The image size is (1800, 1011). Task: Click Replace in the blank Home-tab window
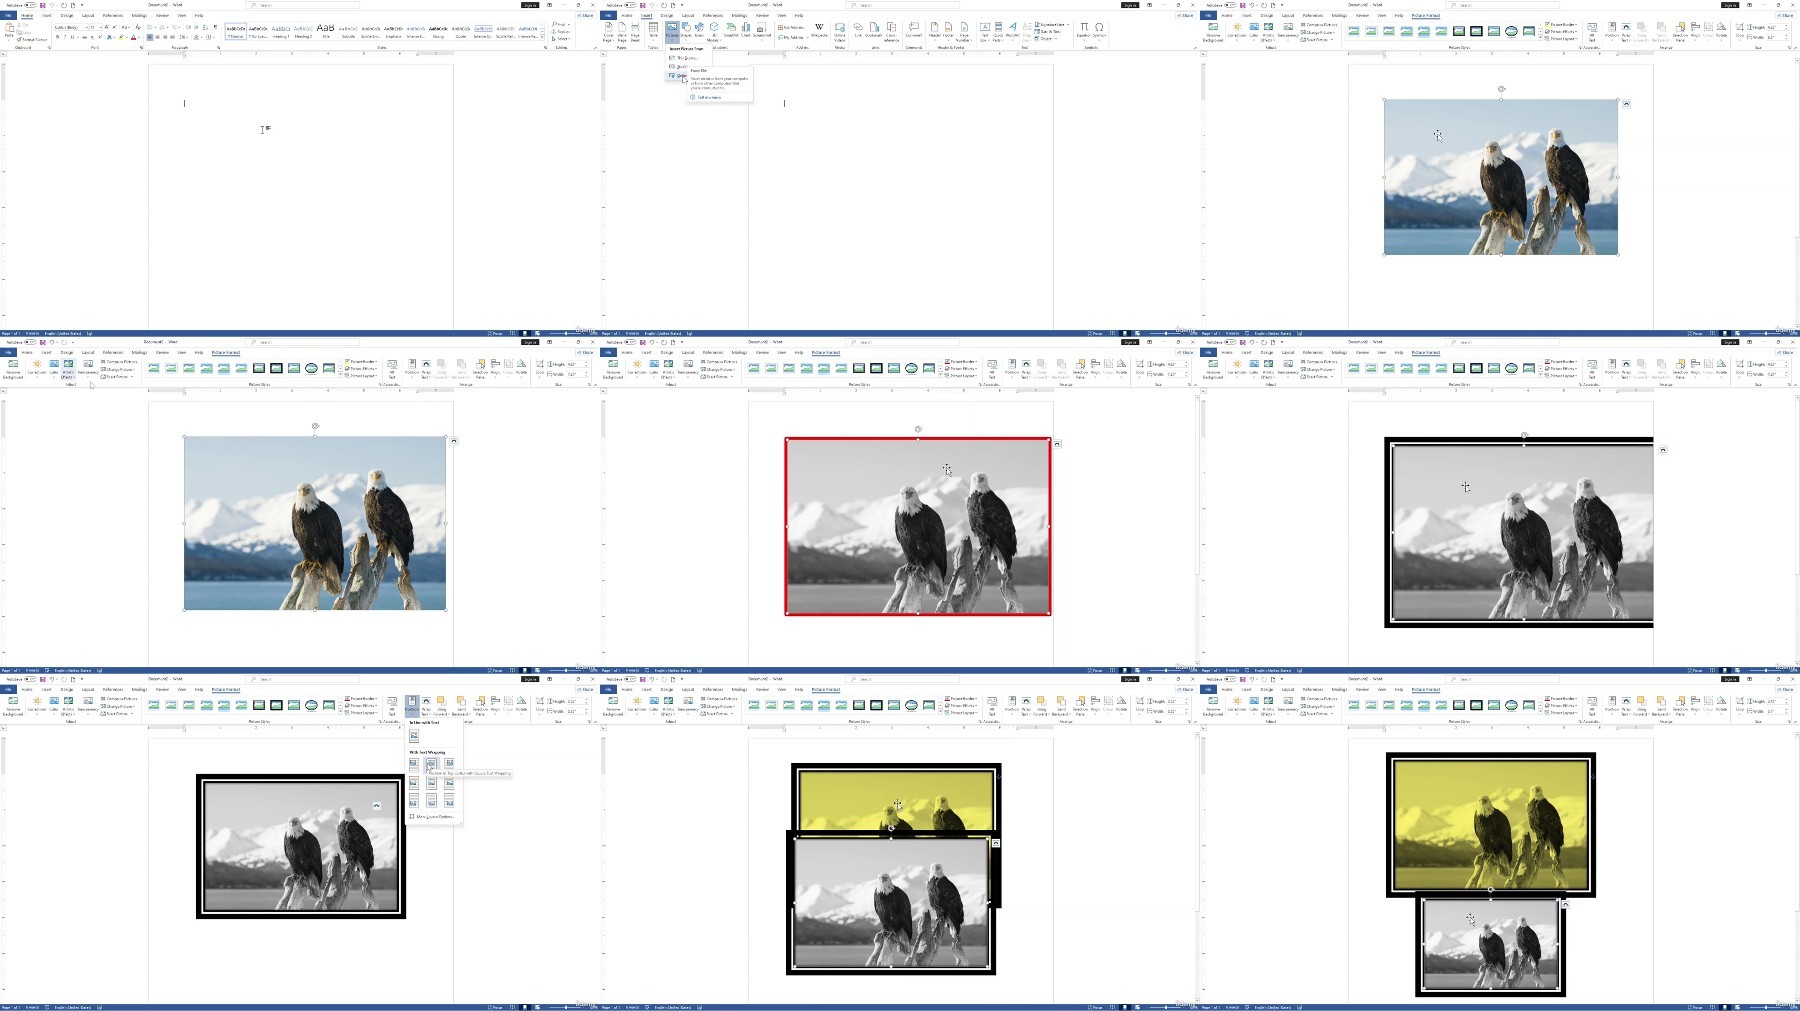(561, 32)
